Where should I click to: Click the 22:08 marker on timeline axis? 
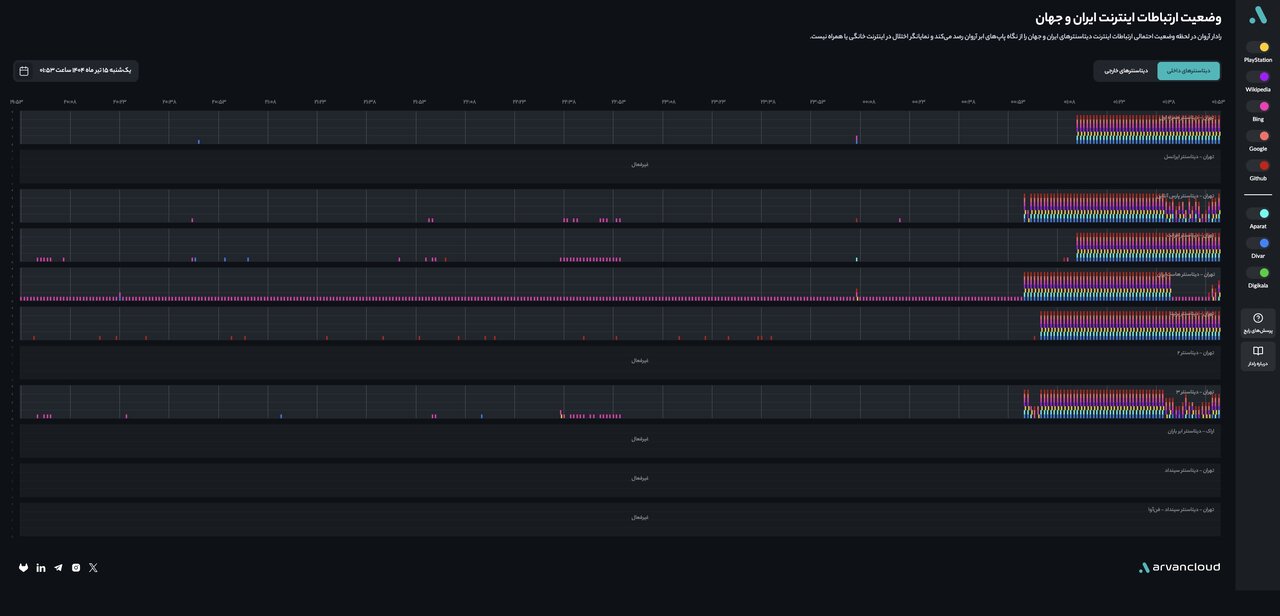(469, 102)
